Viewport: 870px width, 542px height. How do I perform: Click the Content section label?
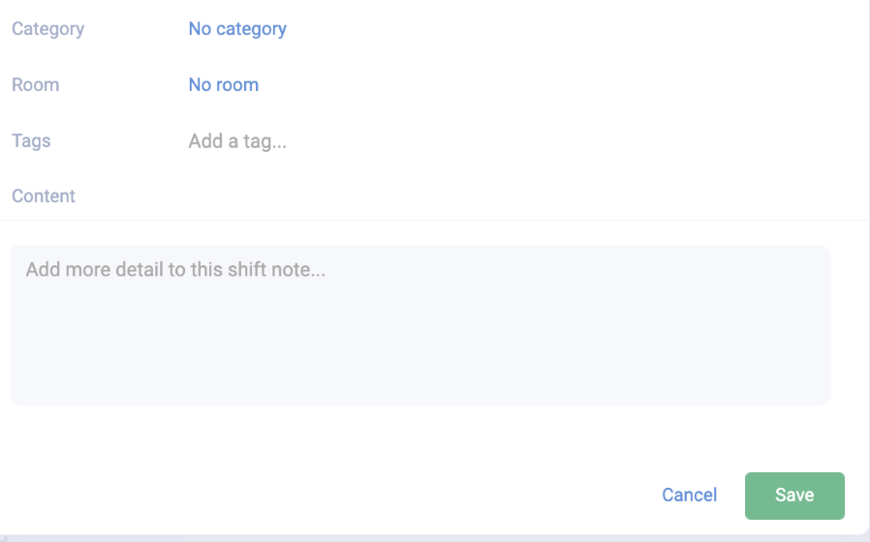point(43,196)
